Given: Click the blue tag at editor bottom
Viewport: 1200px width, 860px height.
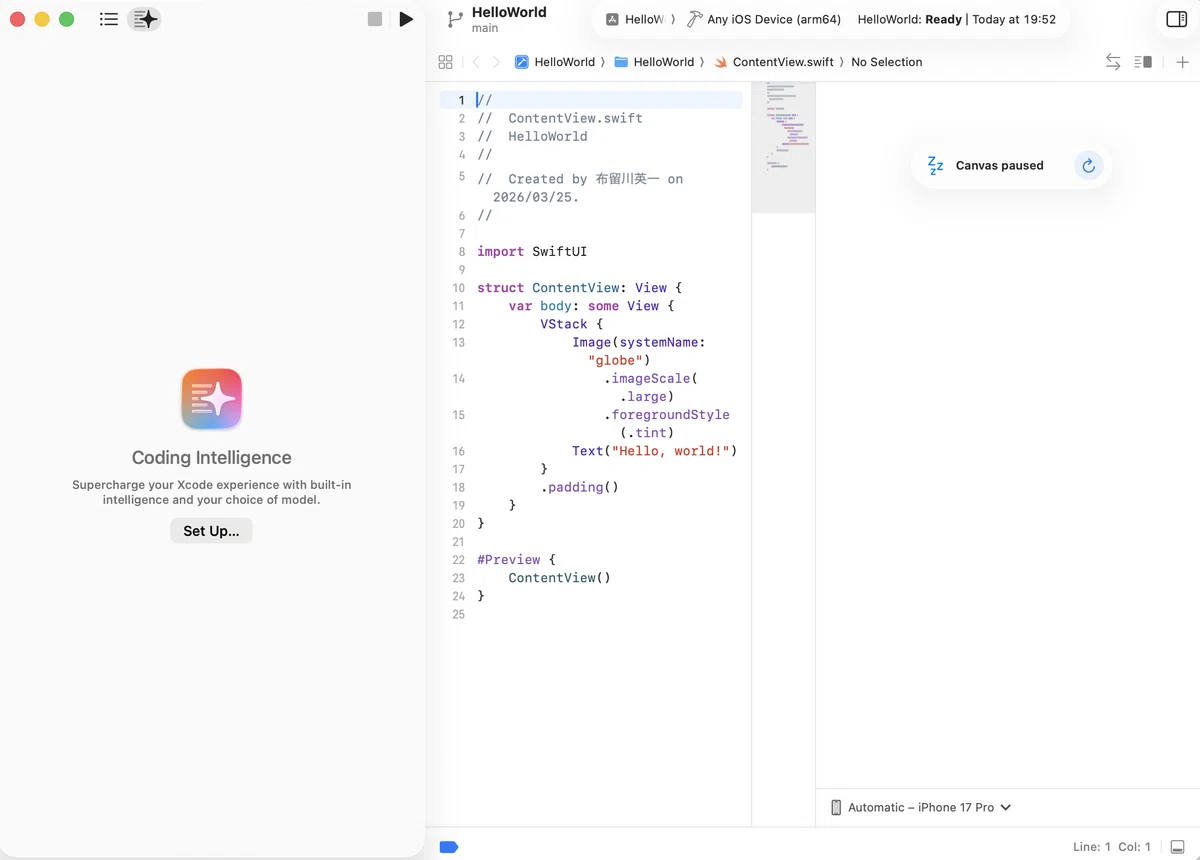Looking at the screenshot, I should click(449, 847).
